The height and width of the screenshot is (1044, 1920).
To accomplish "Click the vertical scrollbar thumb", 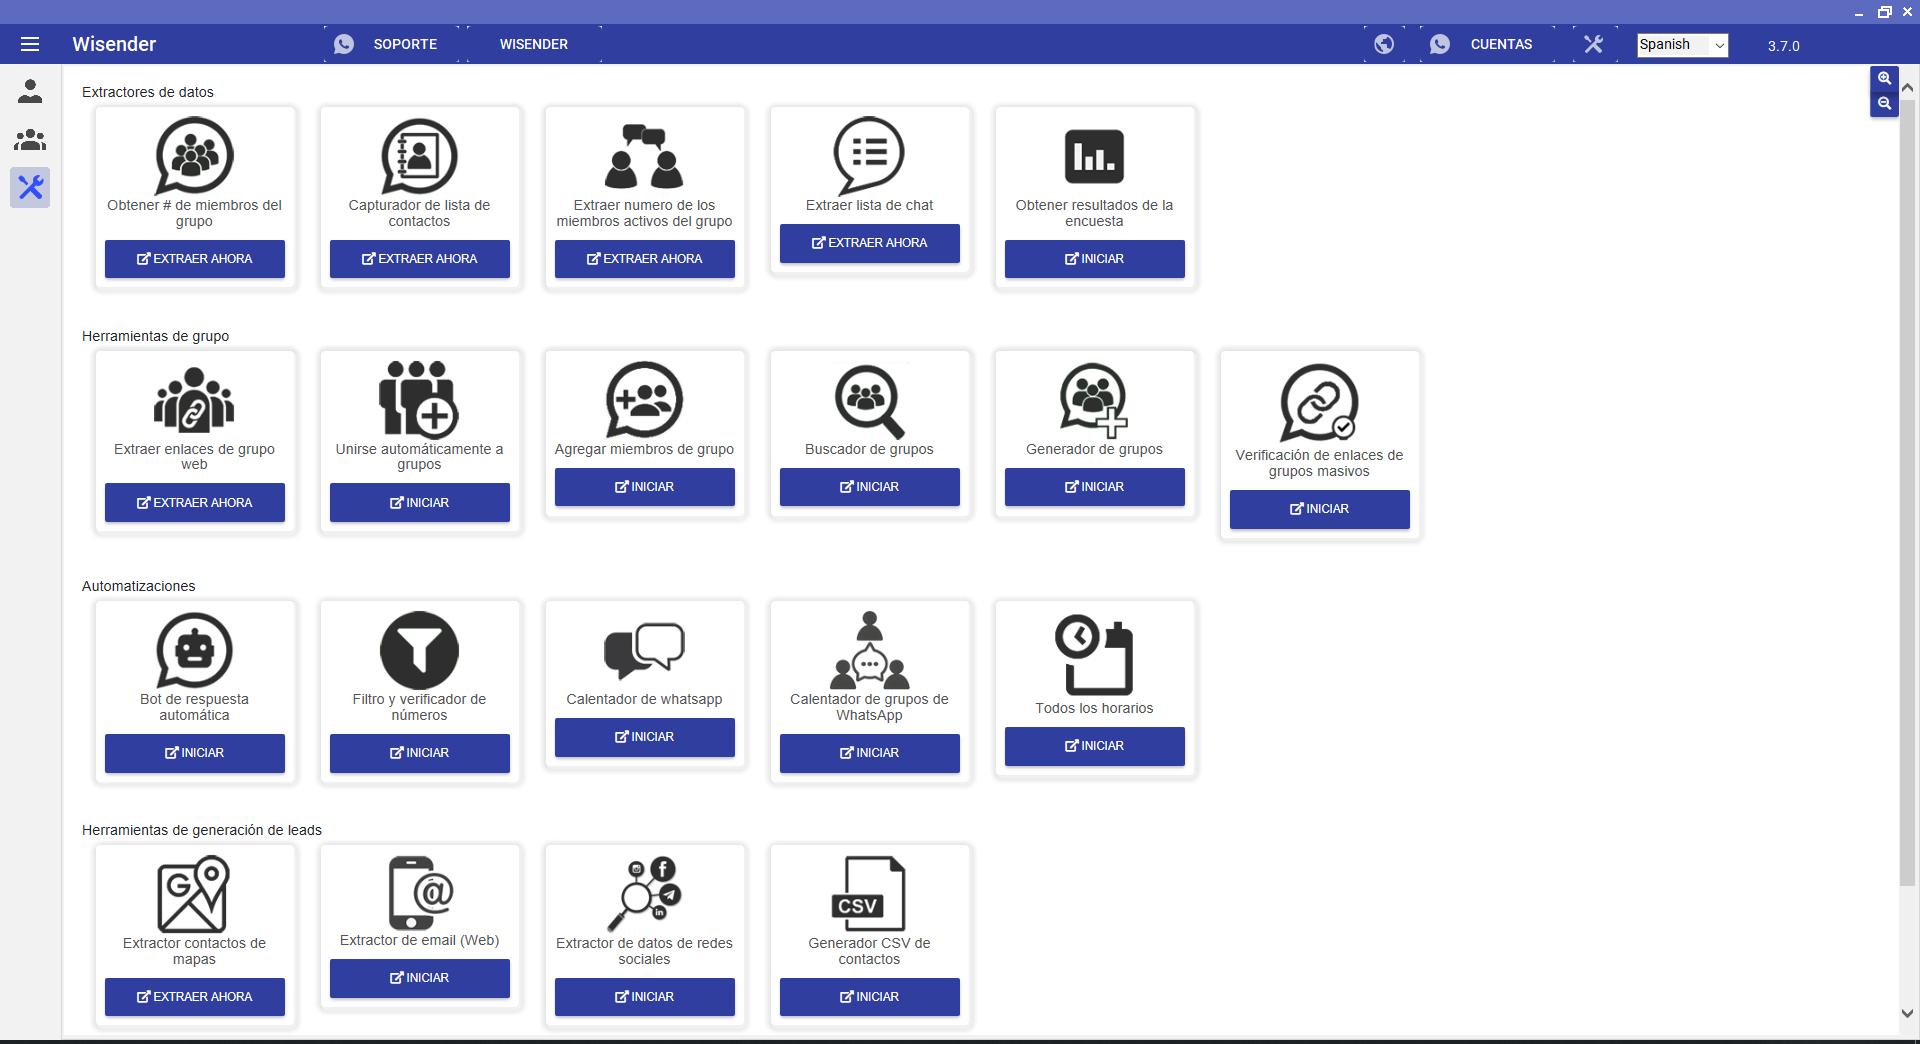I will (x=1907, y=493).
